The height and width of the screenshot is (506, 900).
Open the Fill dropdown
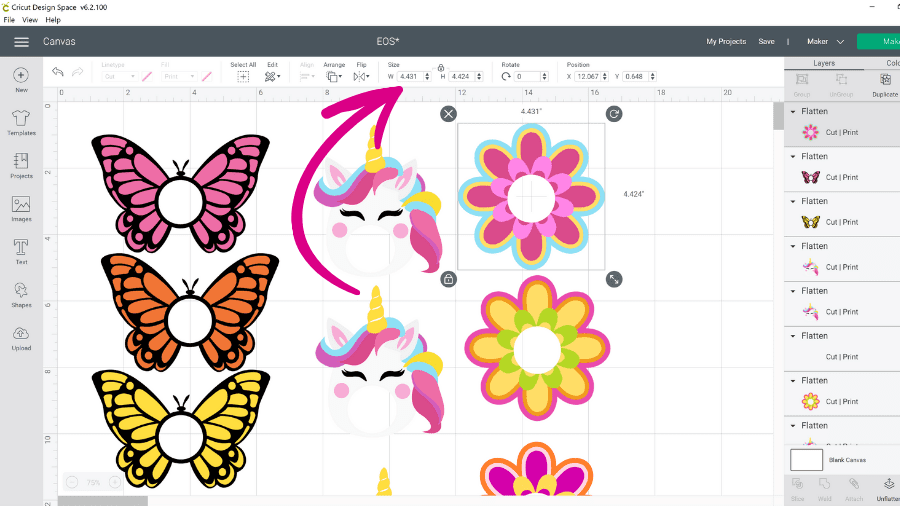point(179,76)
